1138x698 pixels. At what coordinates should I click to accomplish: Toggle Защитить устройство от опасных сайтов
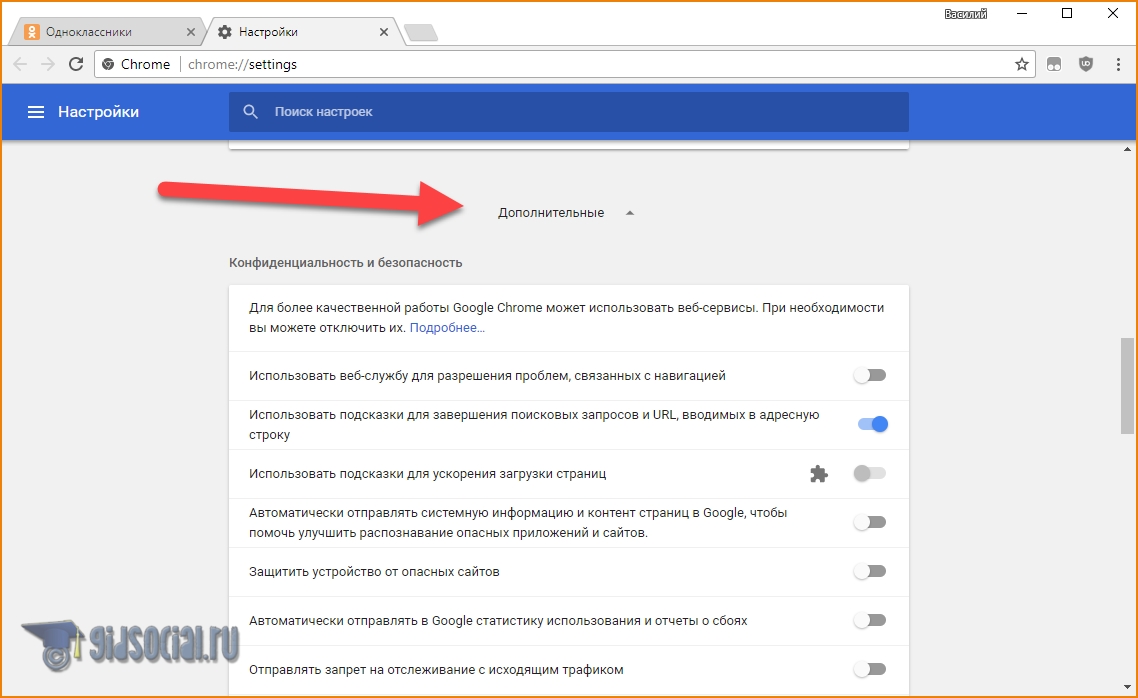pos(870,572)
